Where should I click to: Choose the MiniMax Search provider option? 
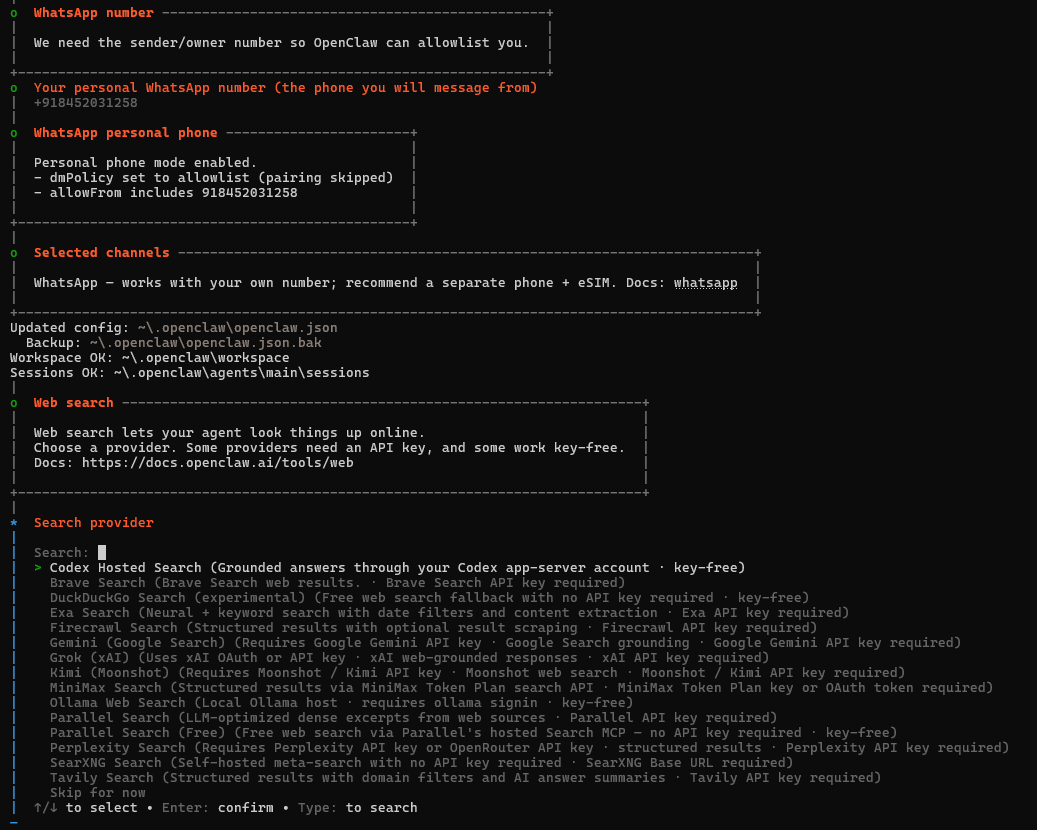[x=521, y=688]
